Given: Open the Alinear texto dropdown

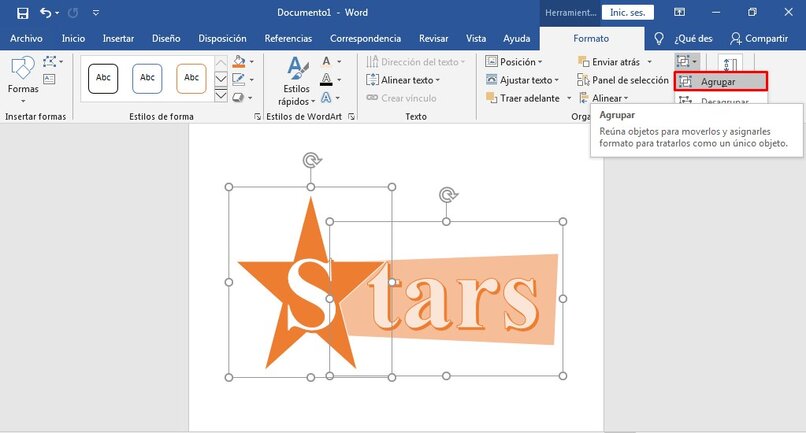Looking at the screenshot, I should (x=403, y=80).
